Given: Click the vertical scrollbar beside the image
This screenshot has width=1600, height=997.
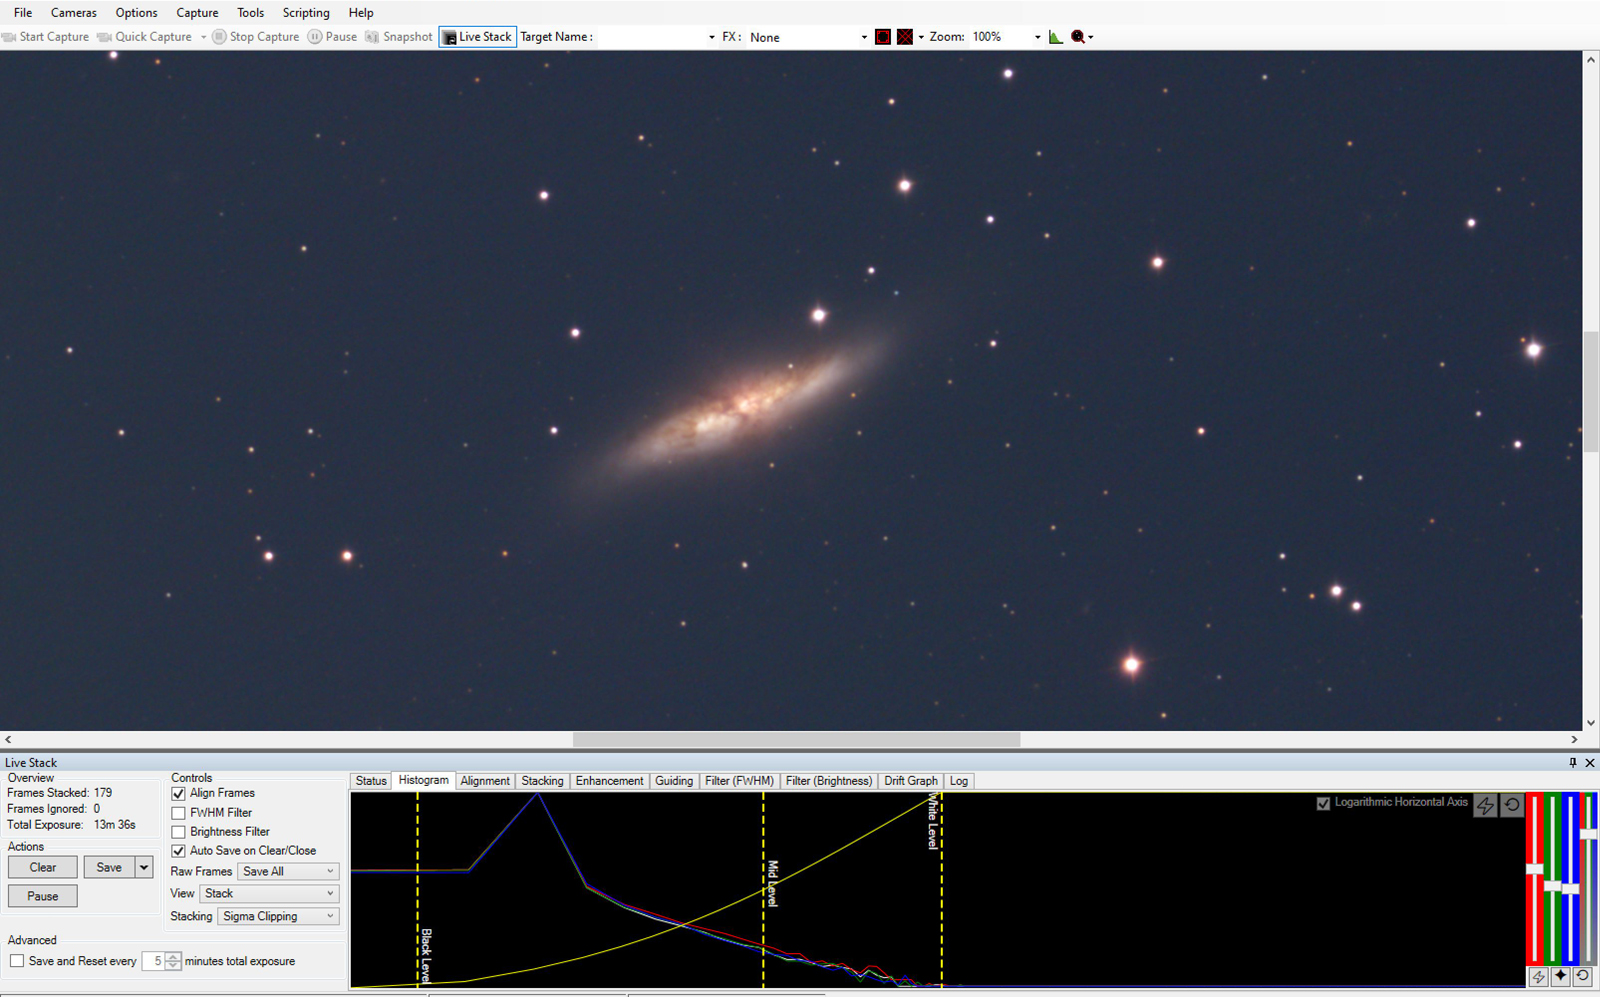Looking at the screenshot, I should (x=1590, y=391).
